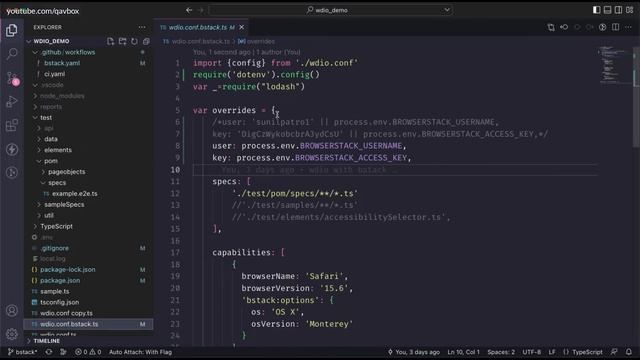Image resolution: width=640 pixels, height=360 pixels.
Task: Open the Search view in activity bar
Action: [x=12, y=53]
